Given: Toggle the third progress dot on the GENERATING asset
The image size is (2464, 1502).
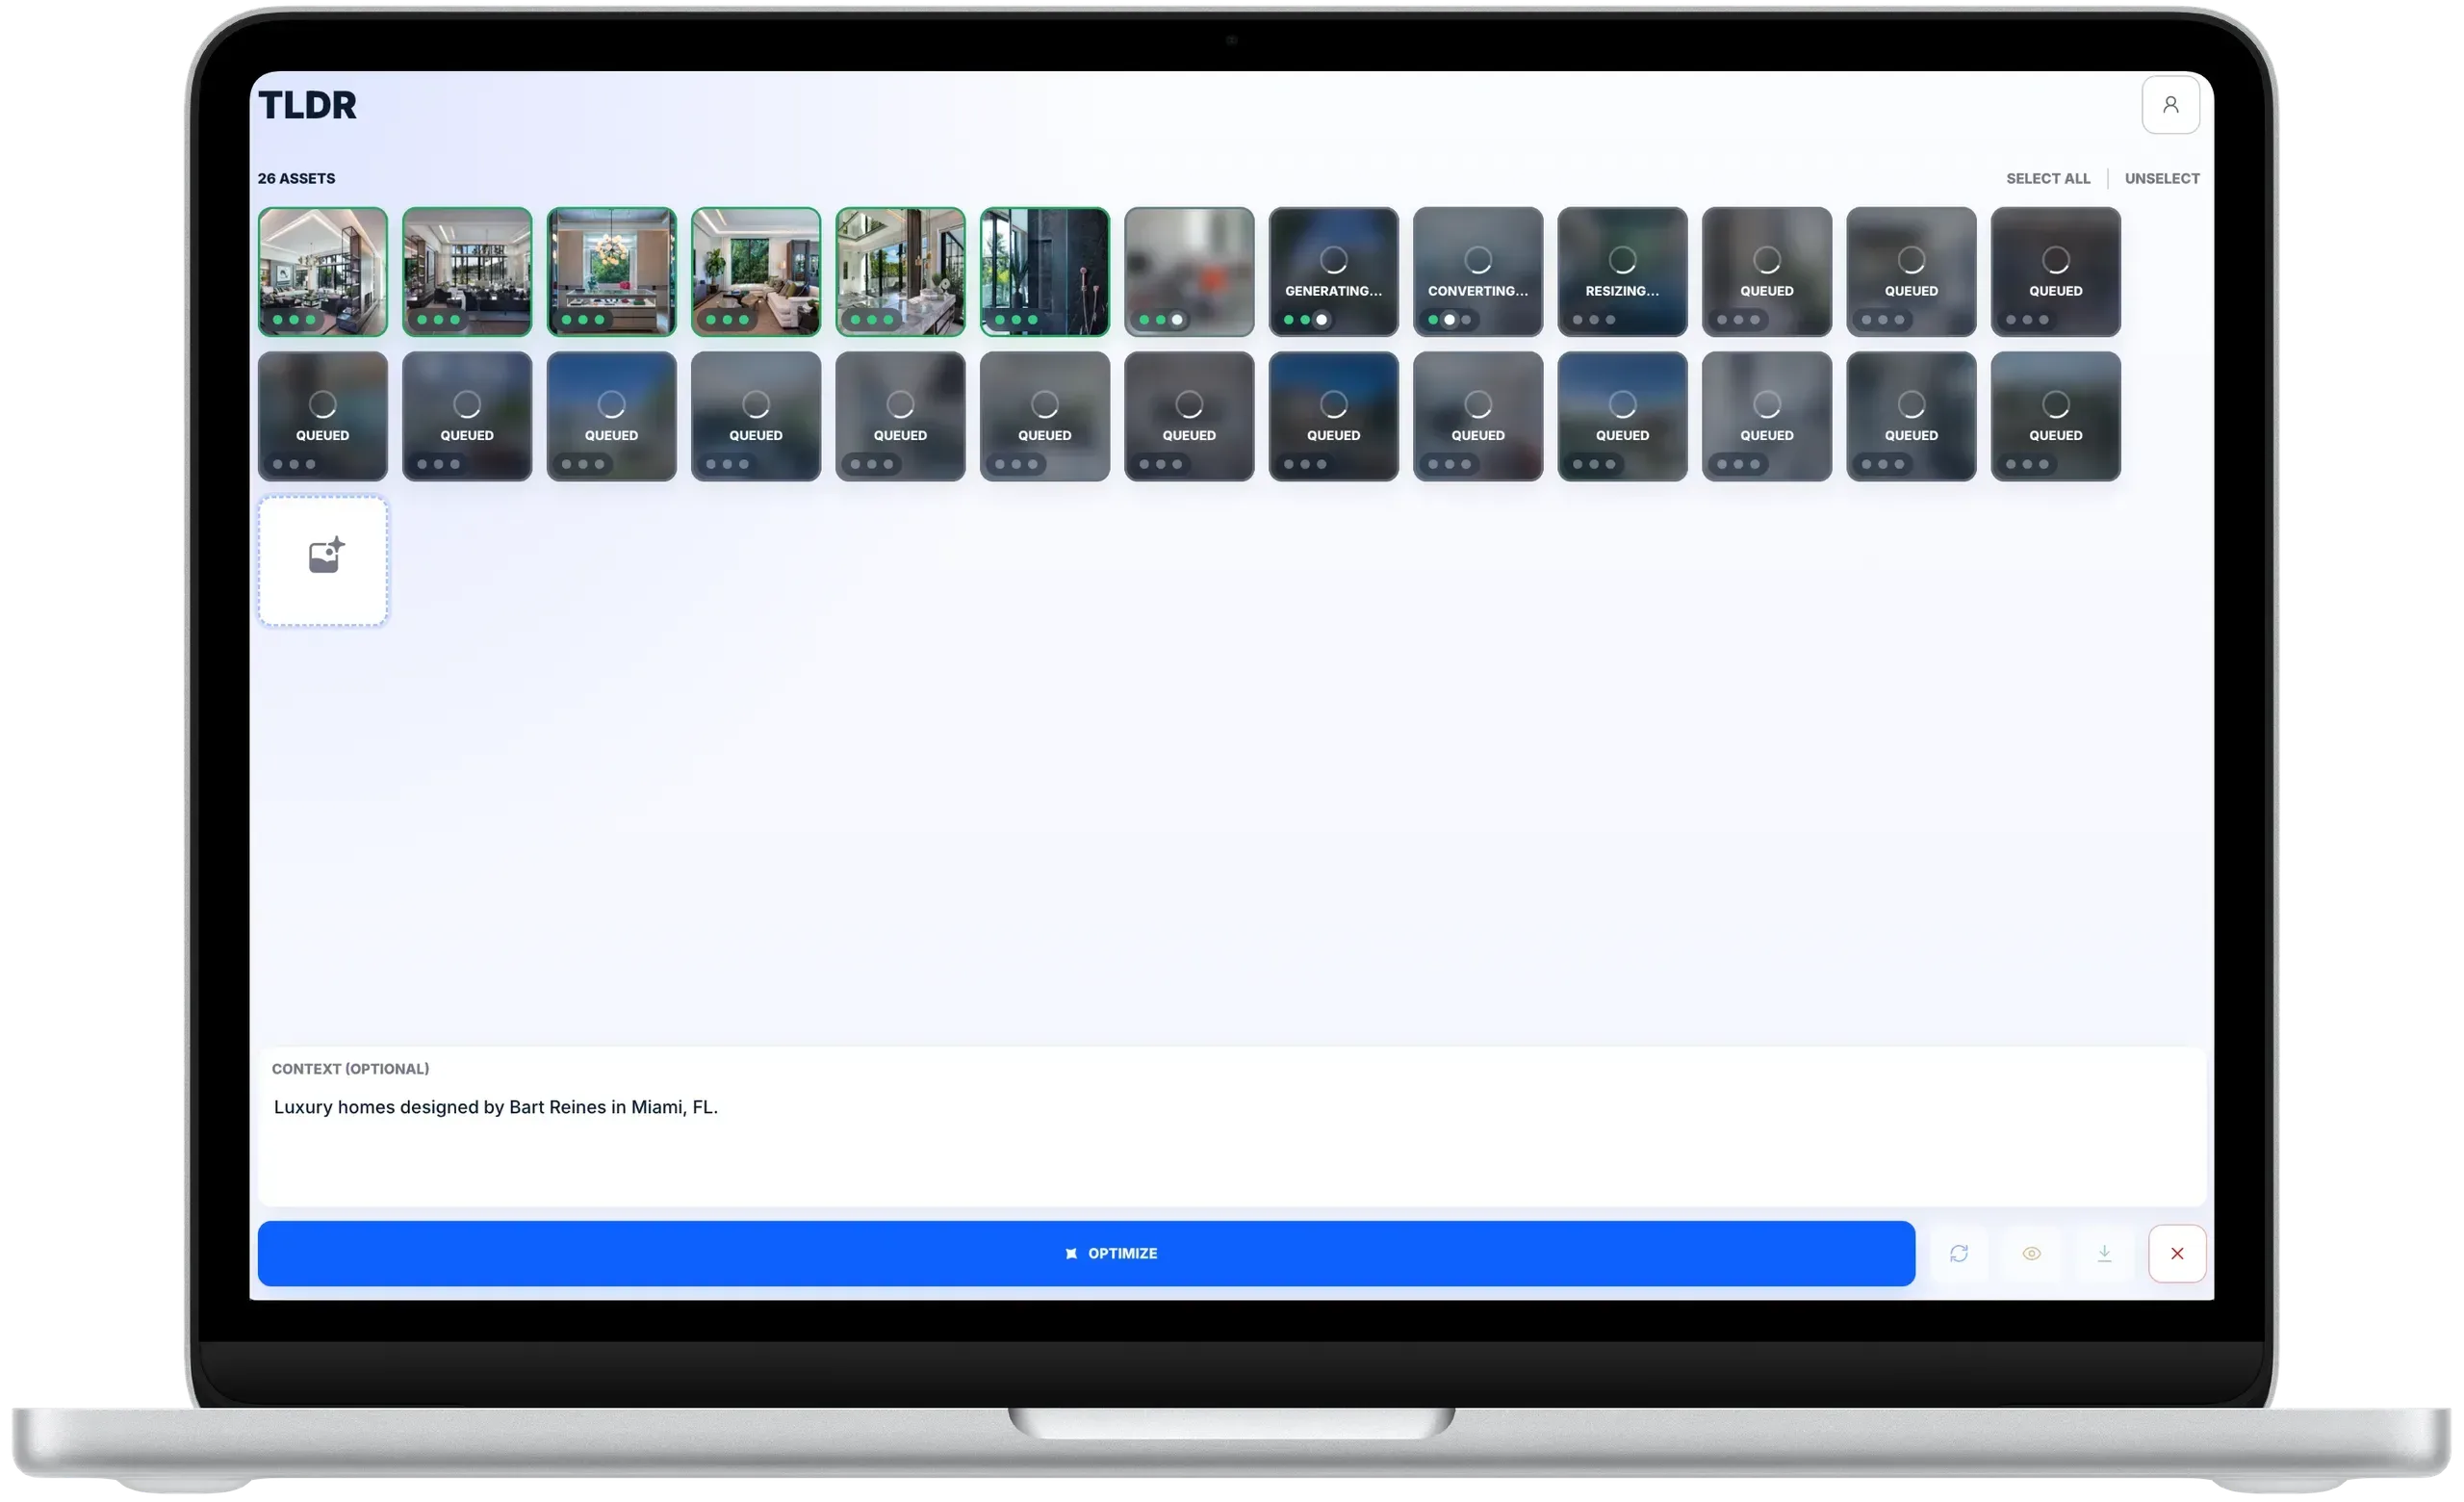Looking at the screenshot, I should 1322,320.
